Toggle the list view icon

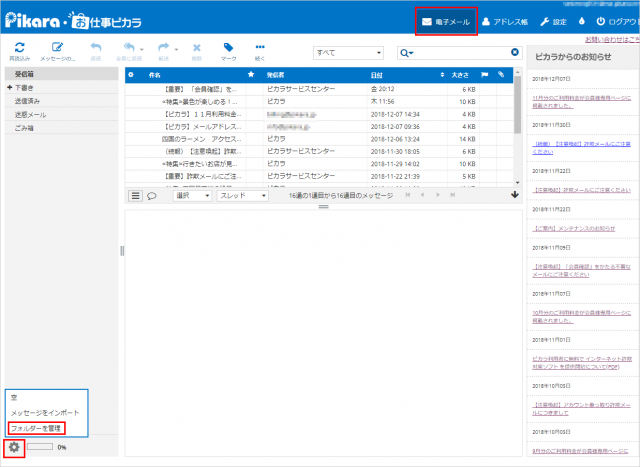pos(136,196)
